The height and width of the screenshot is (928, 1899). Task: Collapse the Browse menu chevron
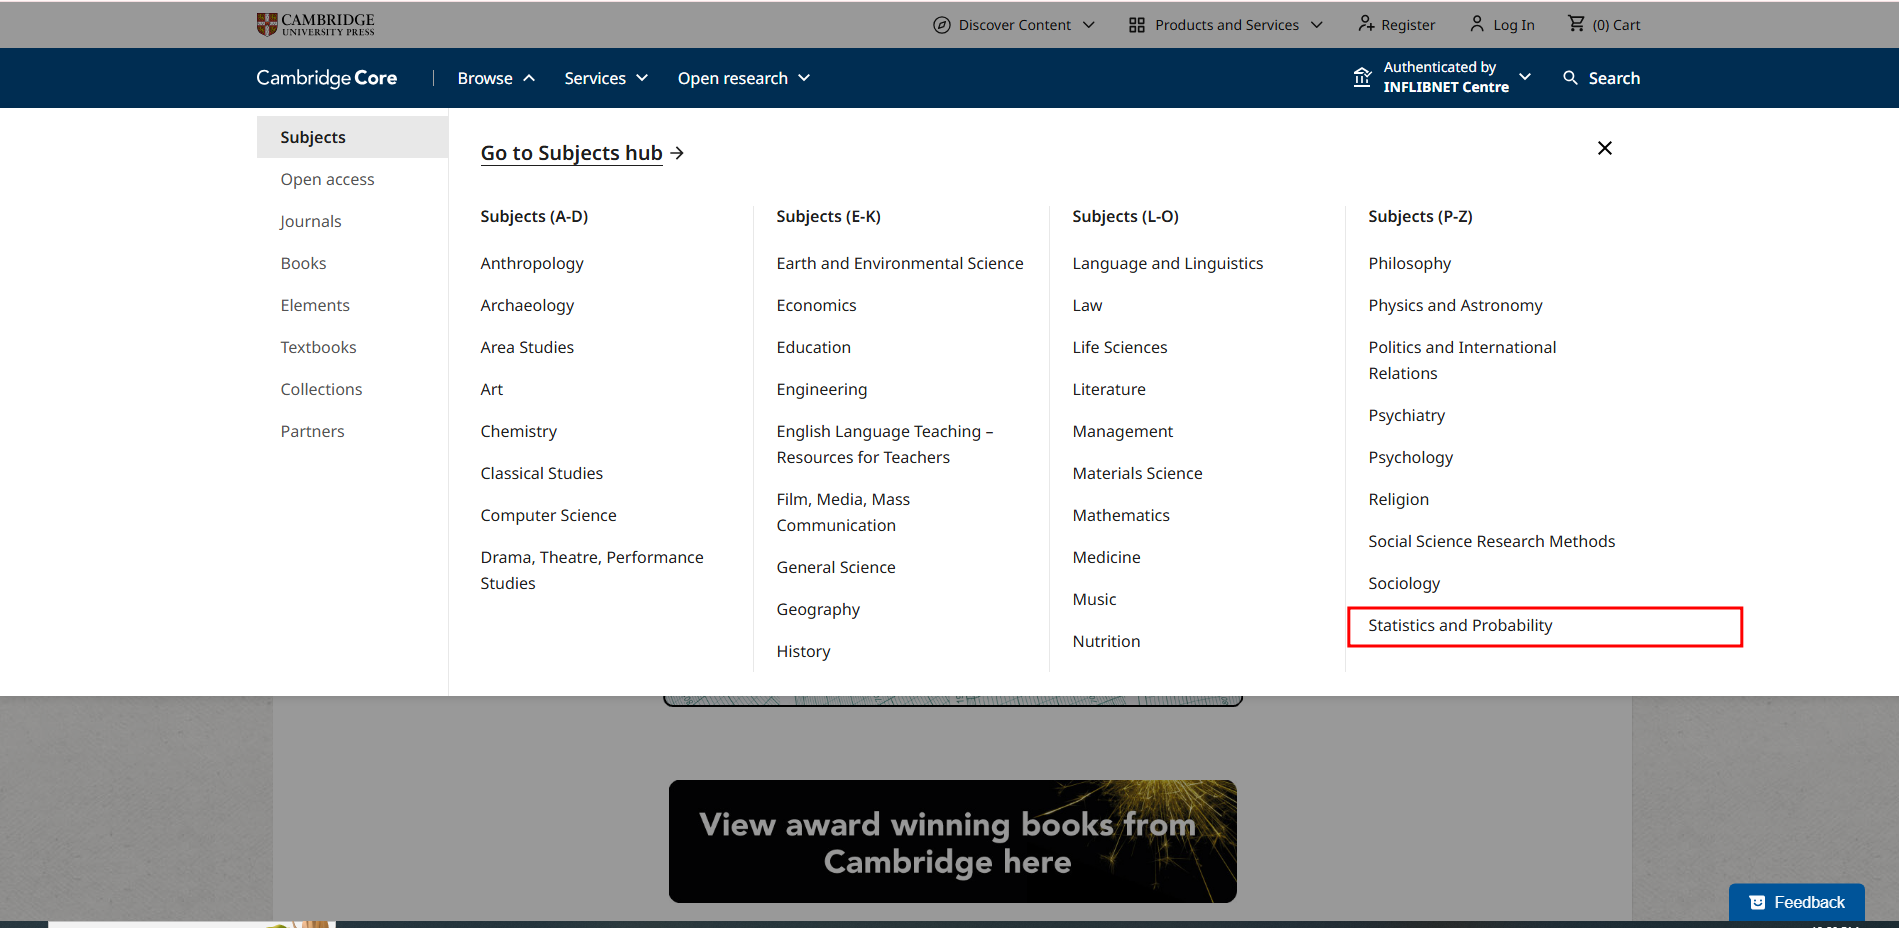pos(529,78)
